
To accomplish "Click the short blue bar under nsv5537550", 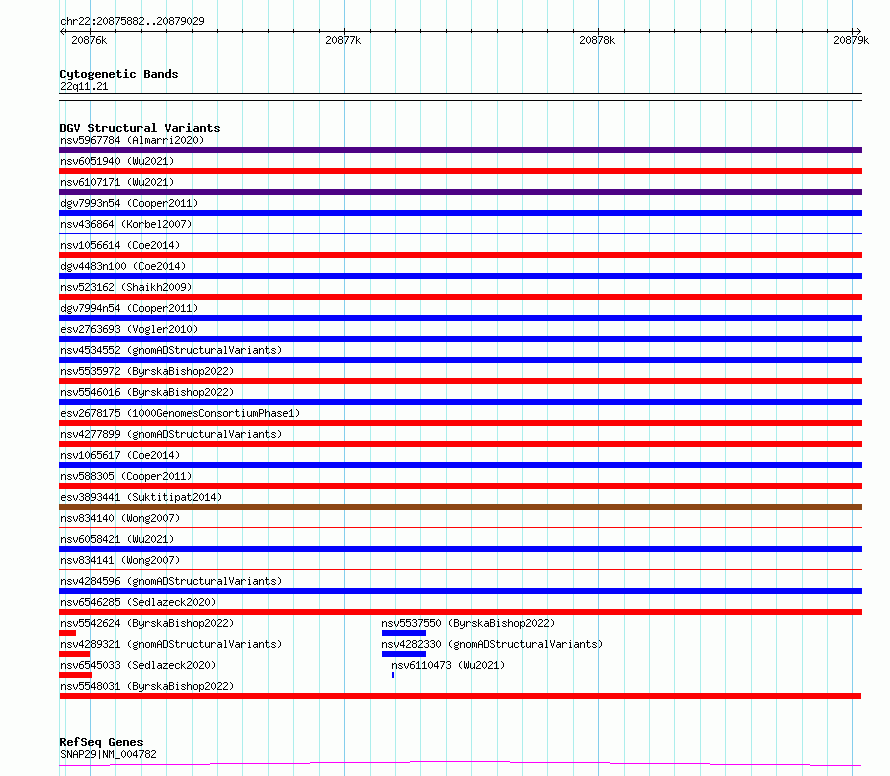I will tap(404, 633).
